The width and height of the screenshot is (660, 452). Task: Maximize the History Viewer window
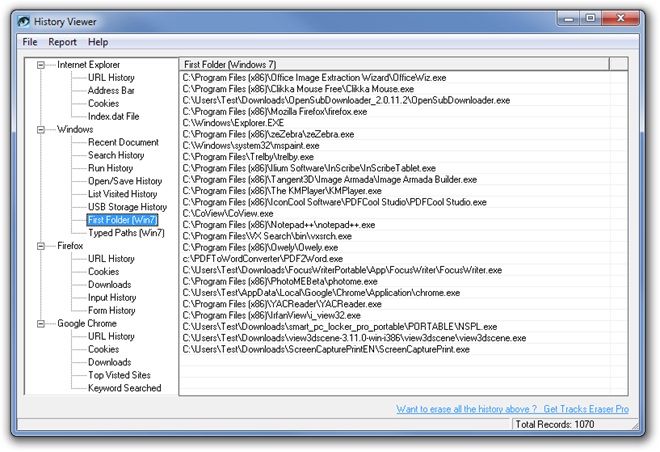point(591,18)
